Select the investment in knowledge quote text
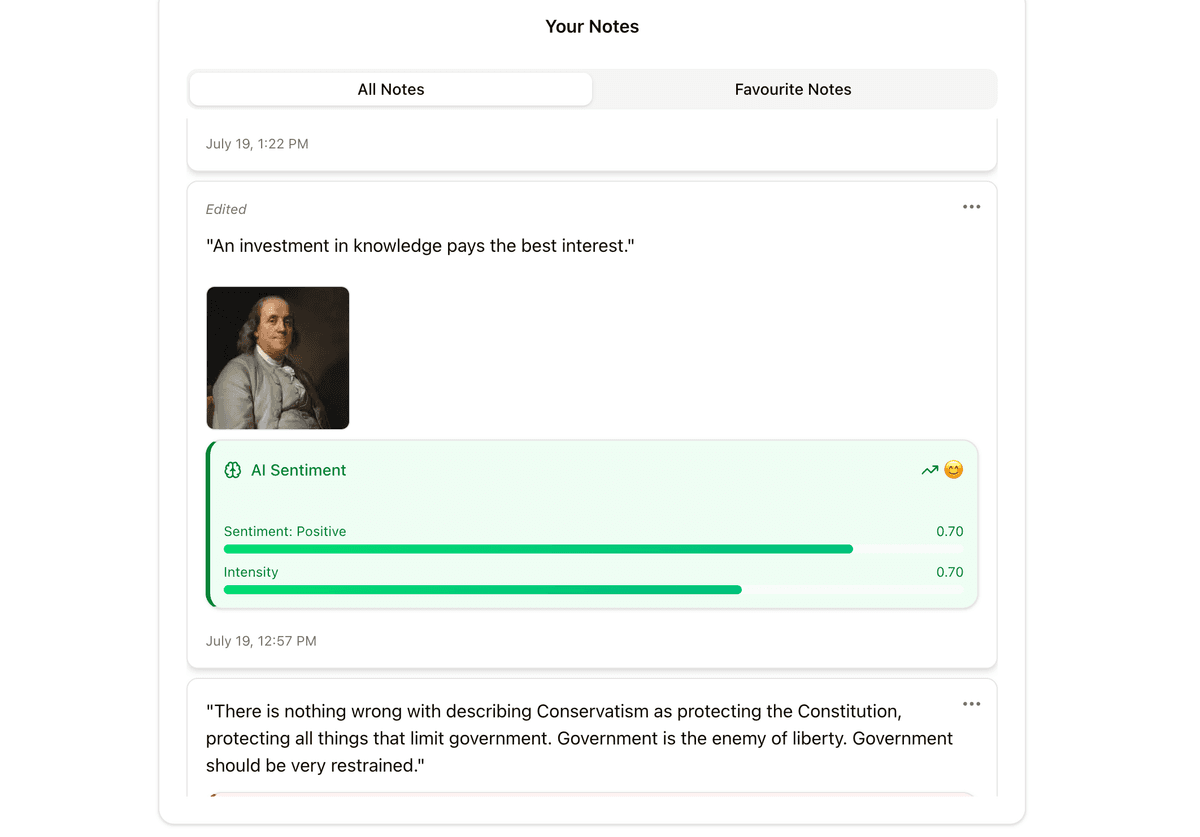 (x=420, y=245)
